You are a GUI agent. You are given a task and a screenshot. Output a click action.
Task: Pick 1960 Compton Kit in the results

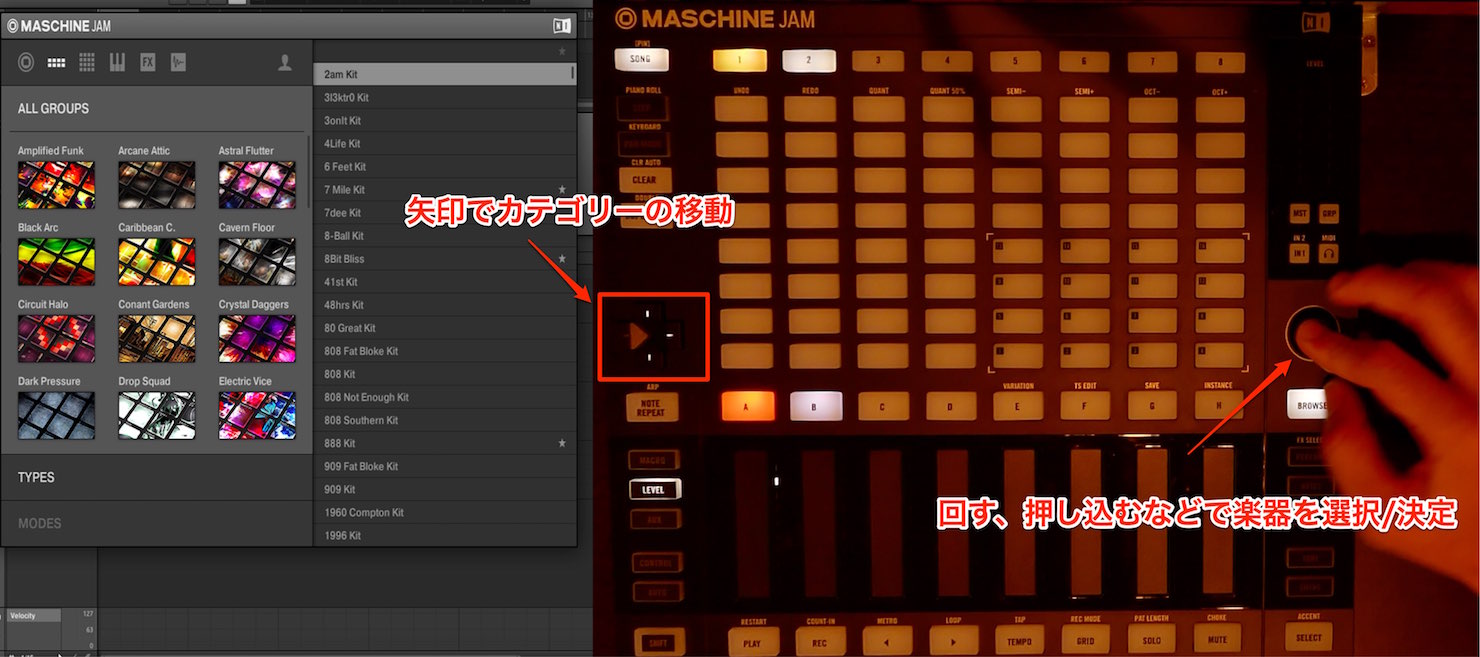pos(444,512)
